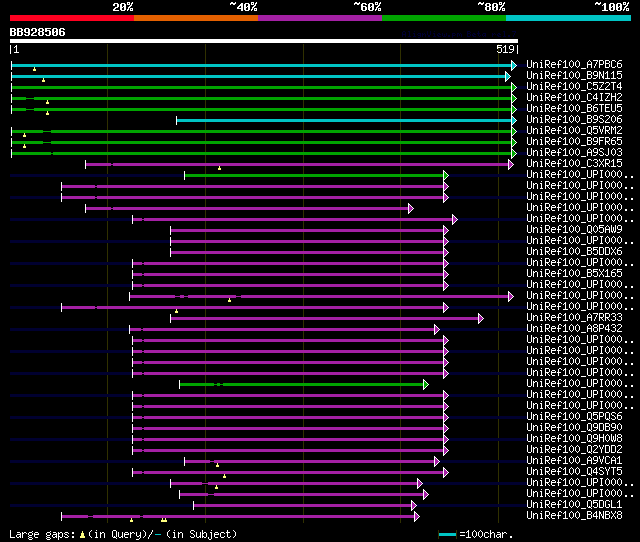Click the orange ~40% identity legend segment

tap(196, 18)
